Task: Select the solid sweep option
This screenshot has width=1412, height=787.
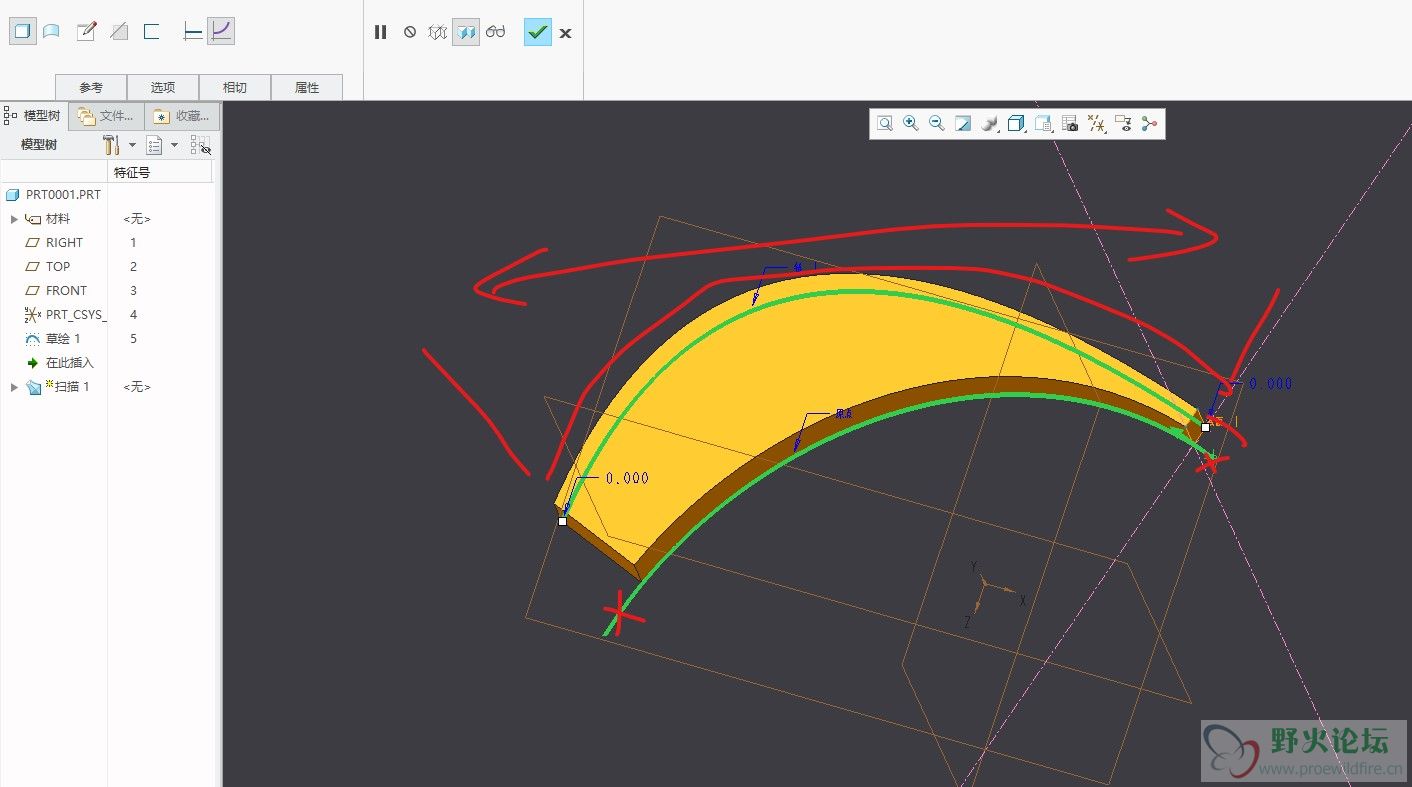Action: pos(22,32)
